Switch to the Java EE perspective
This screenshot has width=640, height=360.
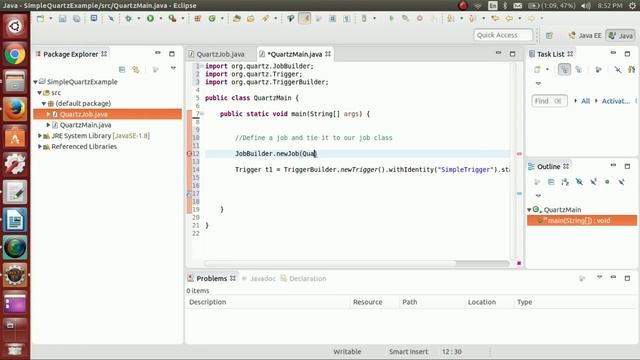coord(585,36)
